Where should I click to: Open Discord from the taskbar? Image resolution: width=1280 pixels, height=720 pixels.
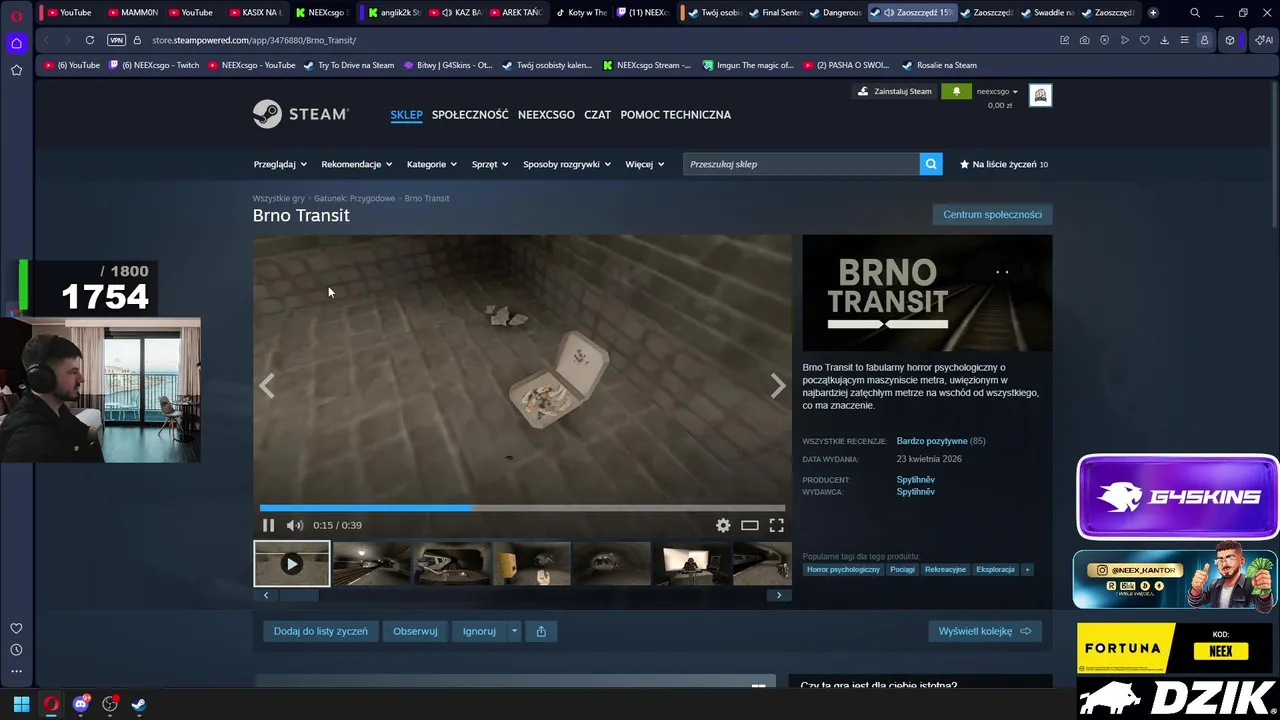tap(81, 704)
